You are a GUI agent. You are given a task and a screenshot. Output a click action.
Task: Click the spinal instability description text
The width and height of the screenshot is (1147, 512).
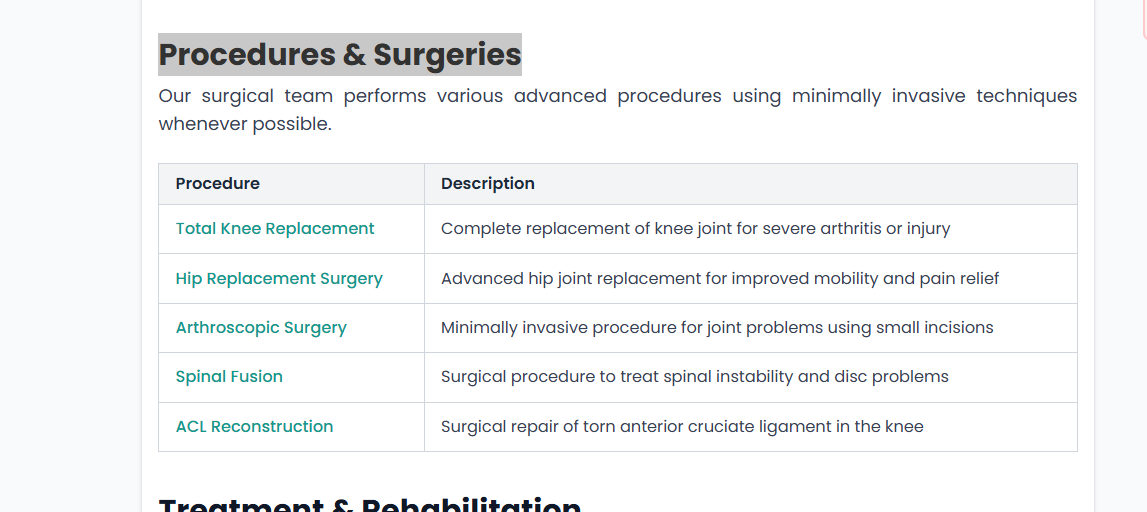point(694,377)
